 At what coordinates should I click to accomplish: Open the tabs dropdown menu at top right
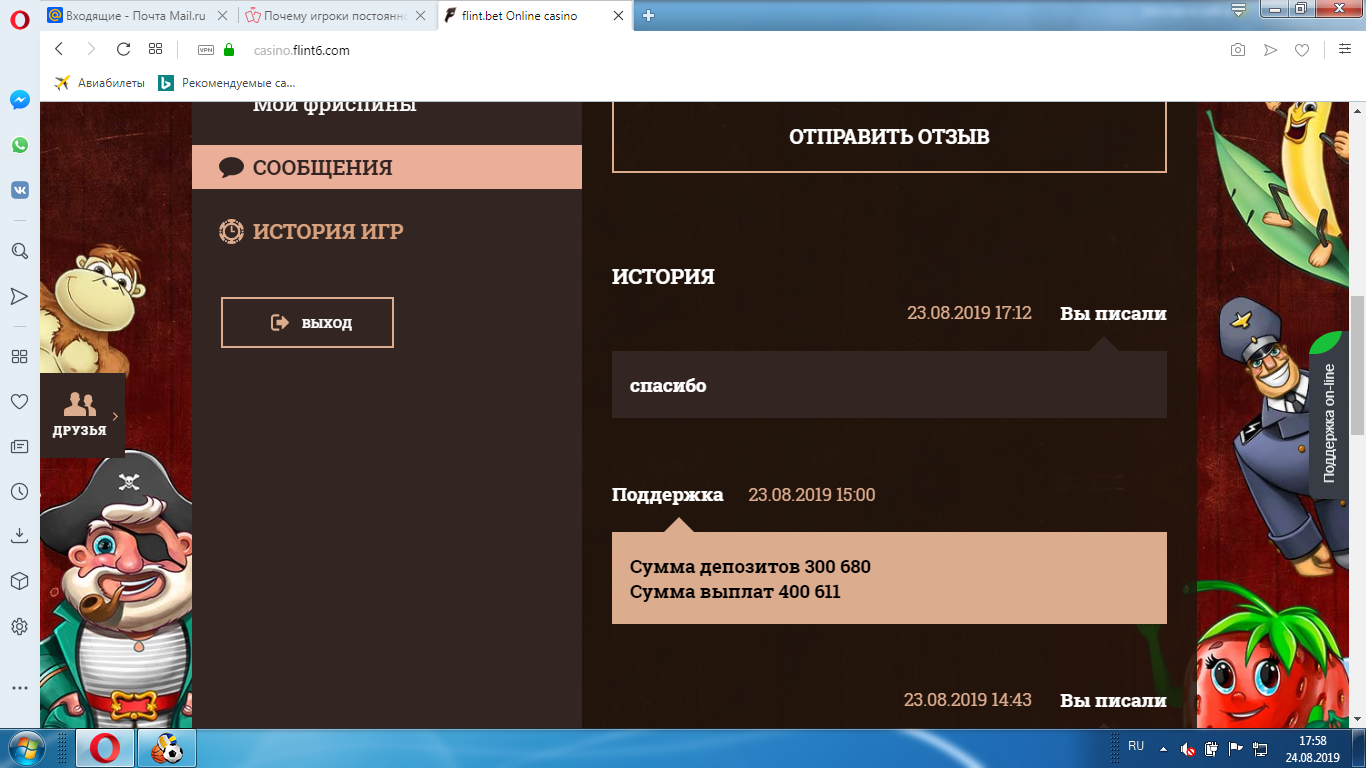(x=1238, y=11)
